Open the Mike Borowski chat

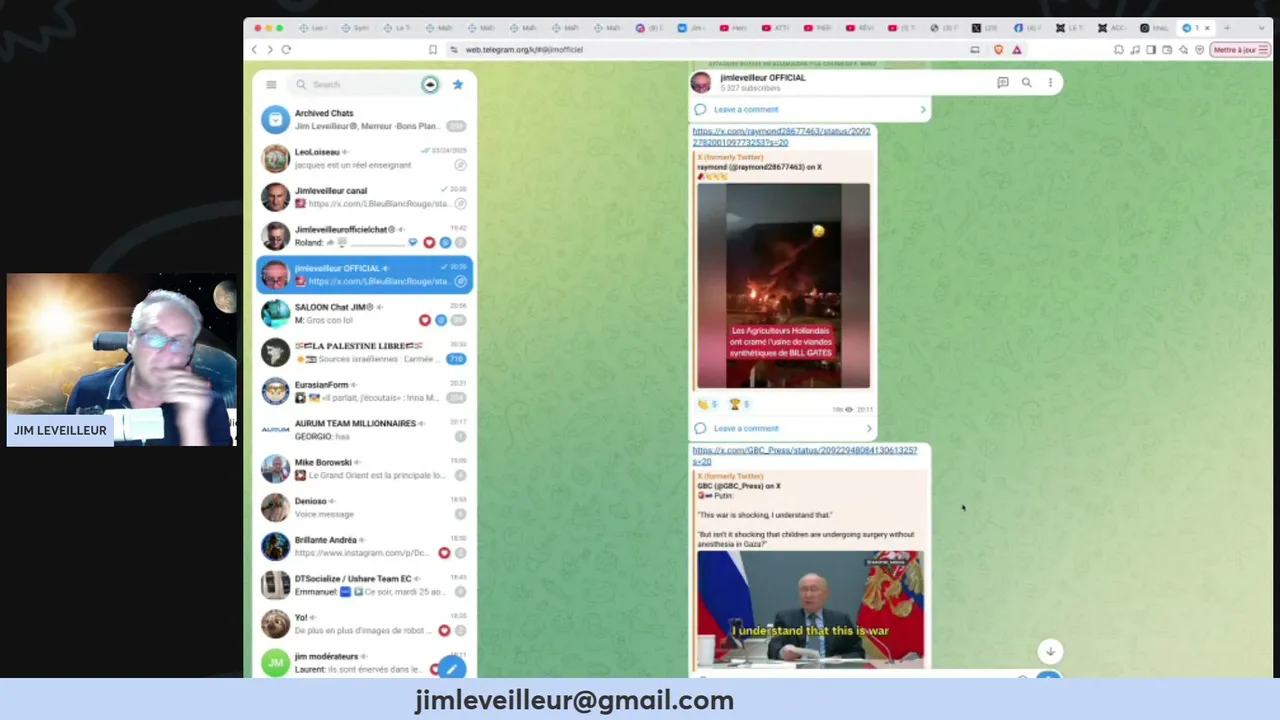365,469
